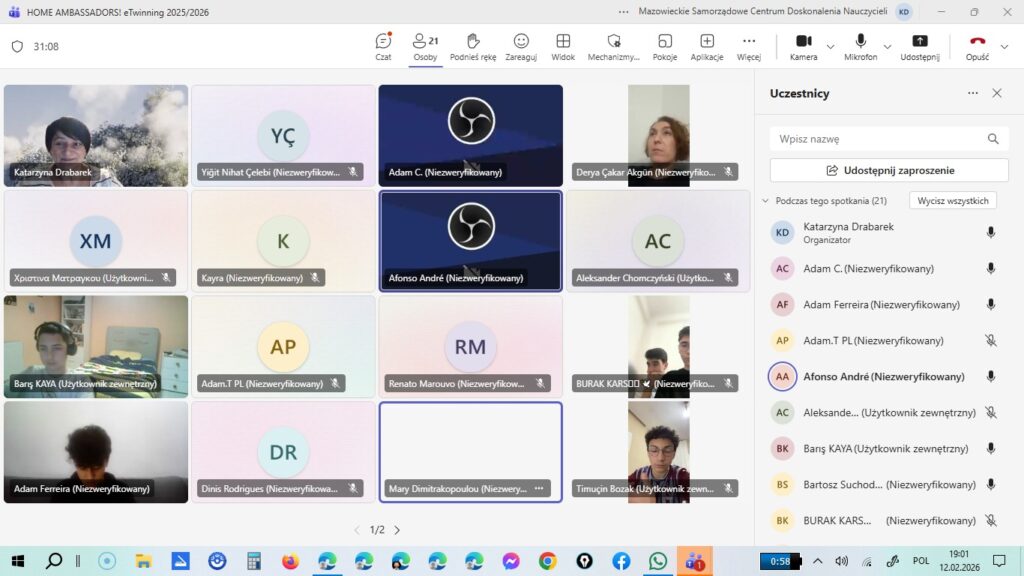1024x576 pixels.
Task: Toggle Afonso André microphone in list
Action: 991,376
